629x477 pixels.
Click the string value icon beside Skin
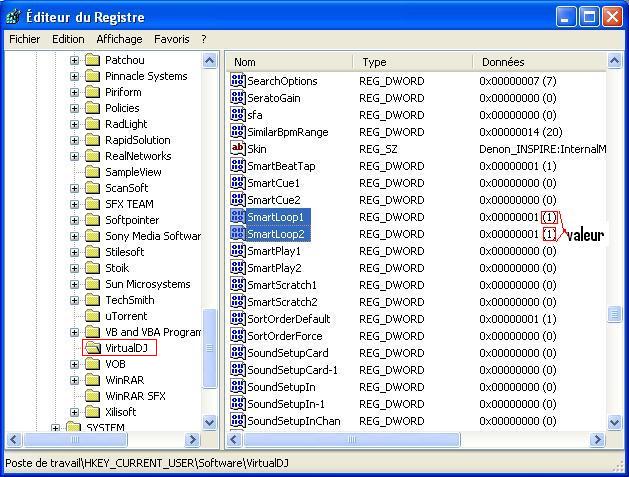coord(237,148)
